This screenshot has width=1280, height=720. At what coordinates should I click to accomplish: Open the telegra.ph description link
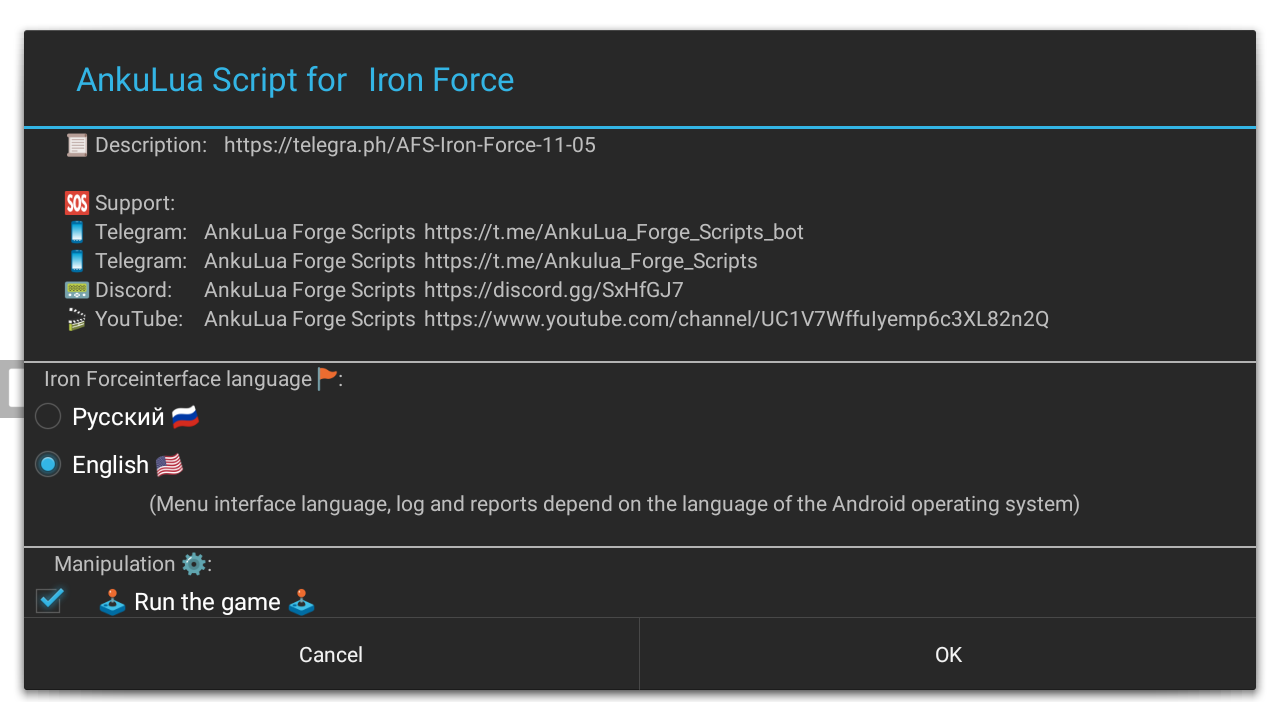tap(409, 145)
